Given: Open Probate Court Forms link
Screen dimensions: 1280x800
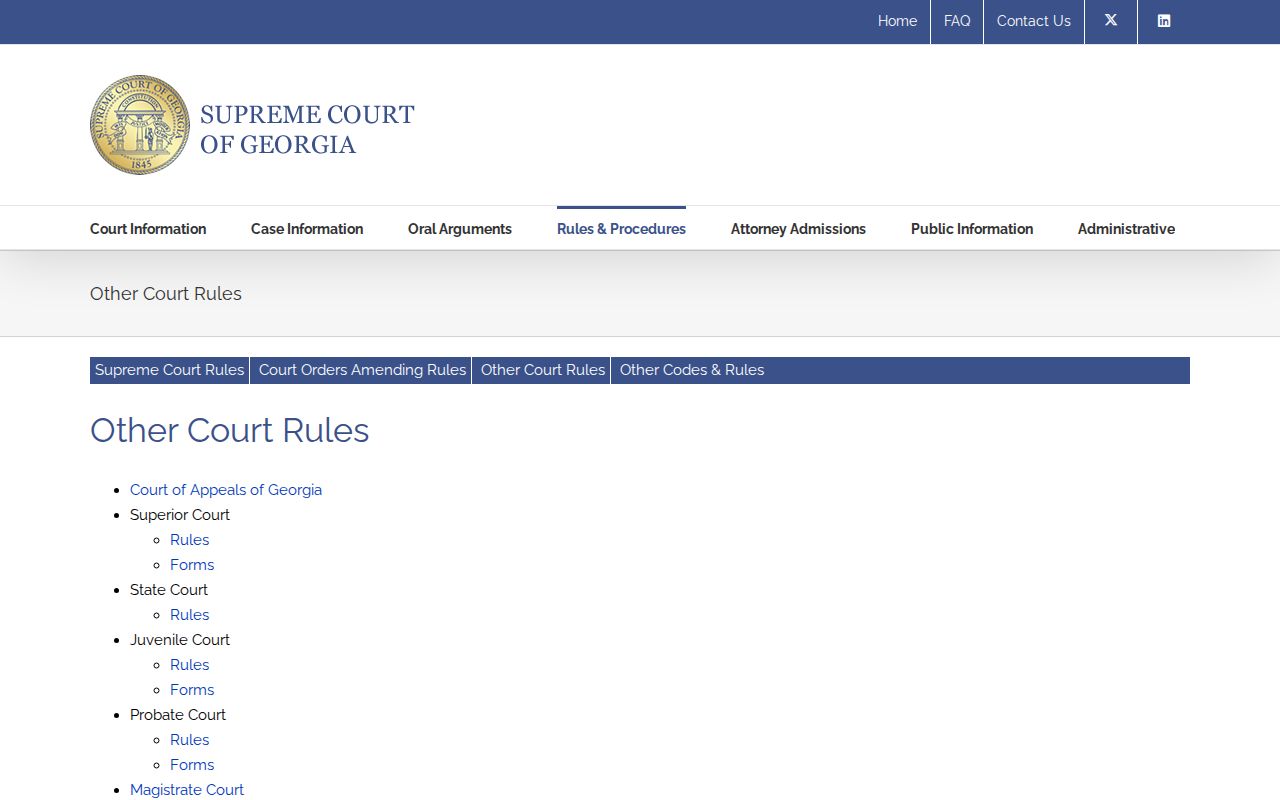Looking at the screenshot, I should click(x=192, y=765).
